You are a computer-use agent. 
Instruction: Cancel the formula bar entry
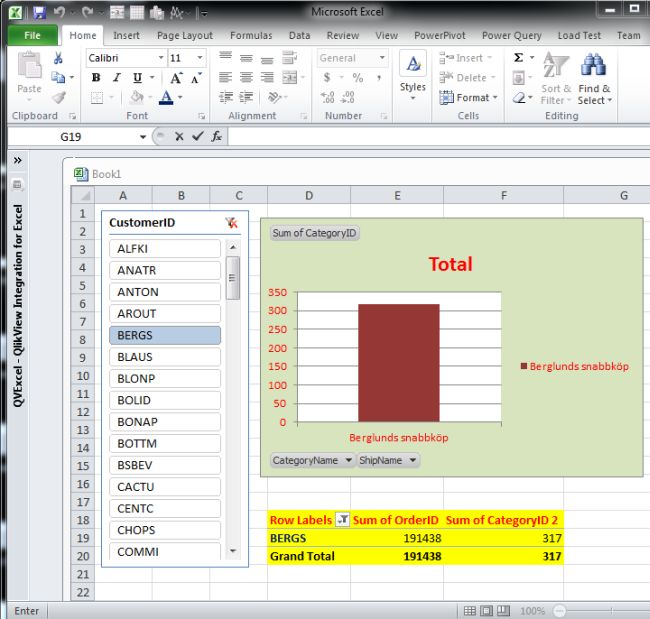179,136
